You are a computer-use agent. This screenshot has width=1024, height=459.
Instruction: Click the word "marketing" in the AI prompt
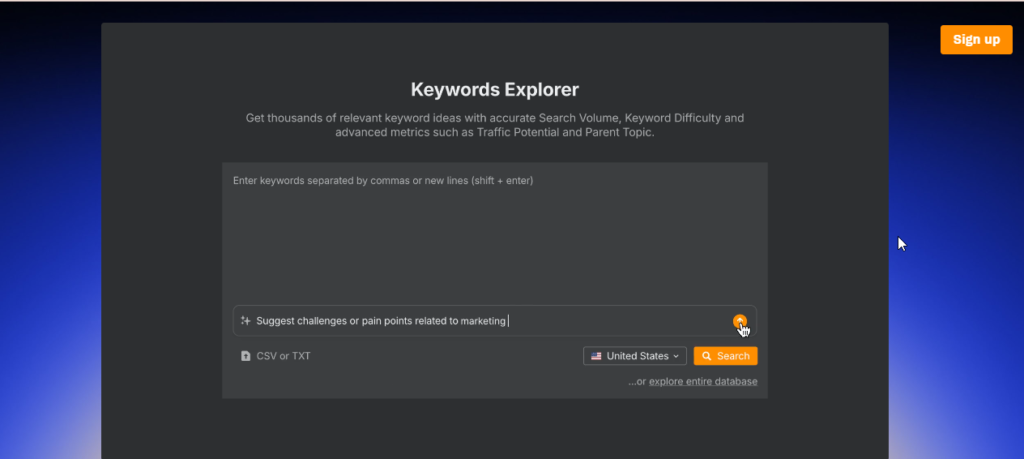pyautogui.click(x=483, y=321)
